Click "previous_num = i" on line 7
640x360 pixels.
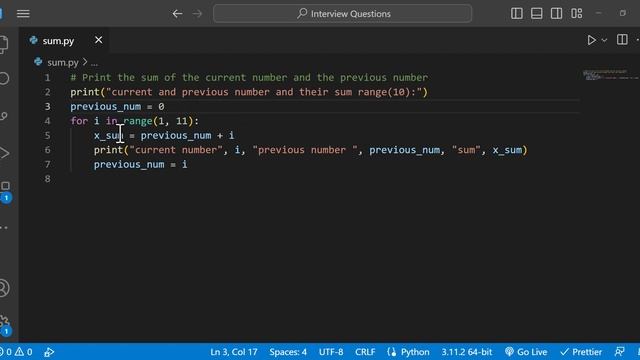point(140,164)
